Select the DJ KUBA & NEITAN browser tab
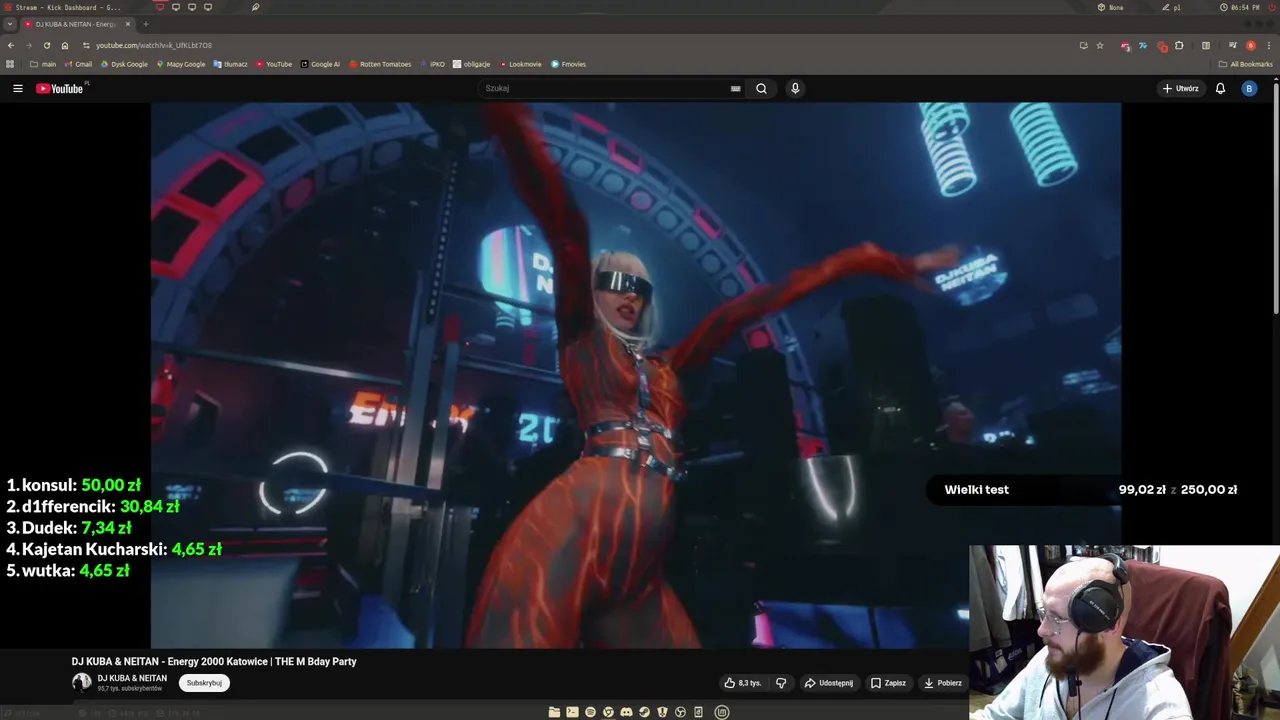The height and width of the screenshot is (720, 1280). pyautogui.click(x=77, y=24)
